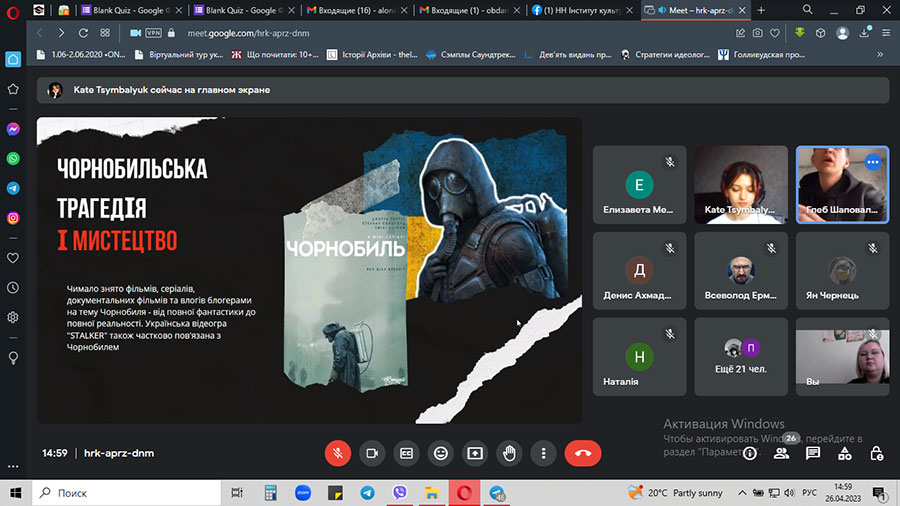Click the Opera logo menu

pos(13,11)
